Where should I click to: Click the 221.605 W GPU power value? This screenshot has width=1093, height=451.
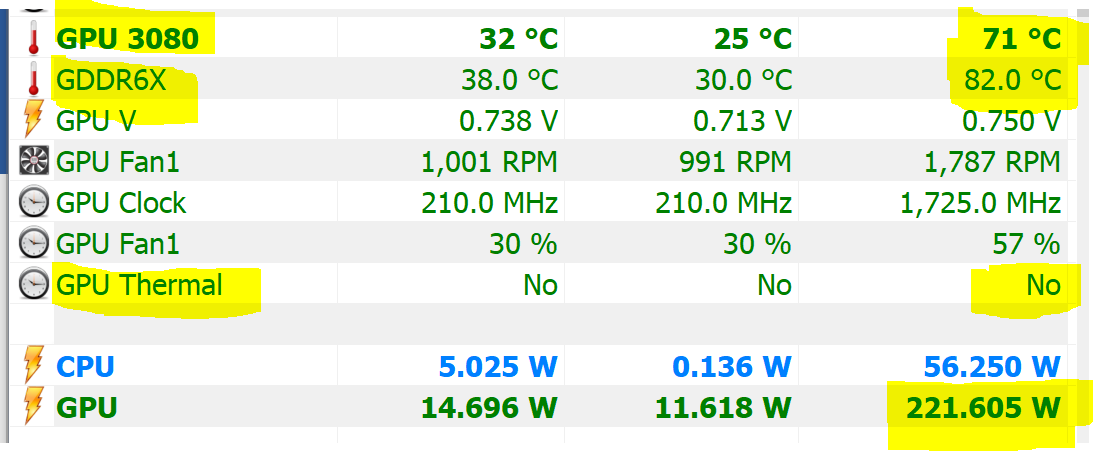tap(984, 408)
